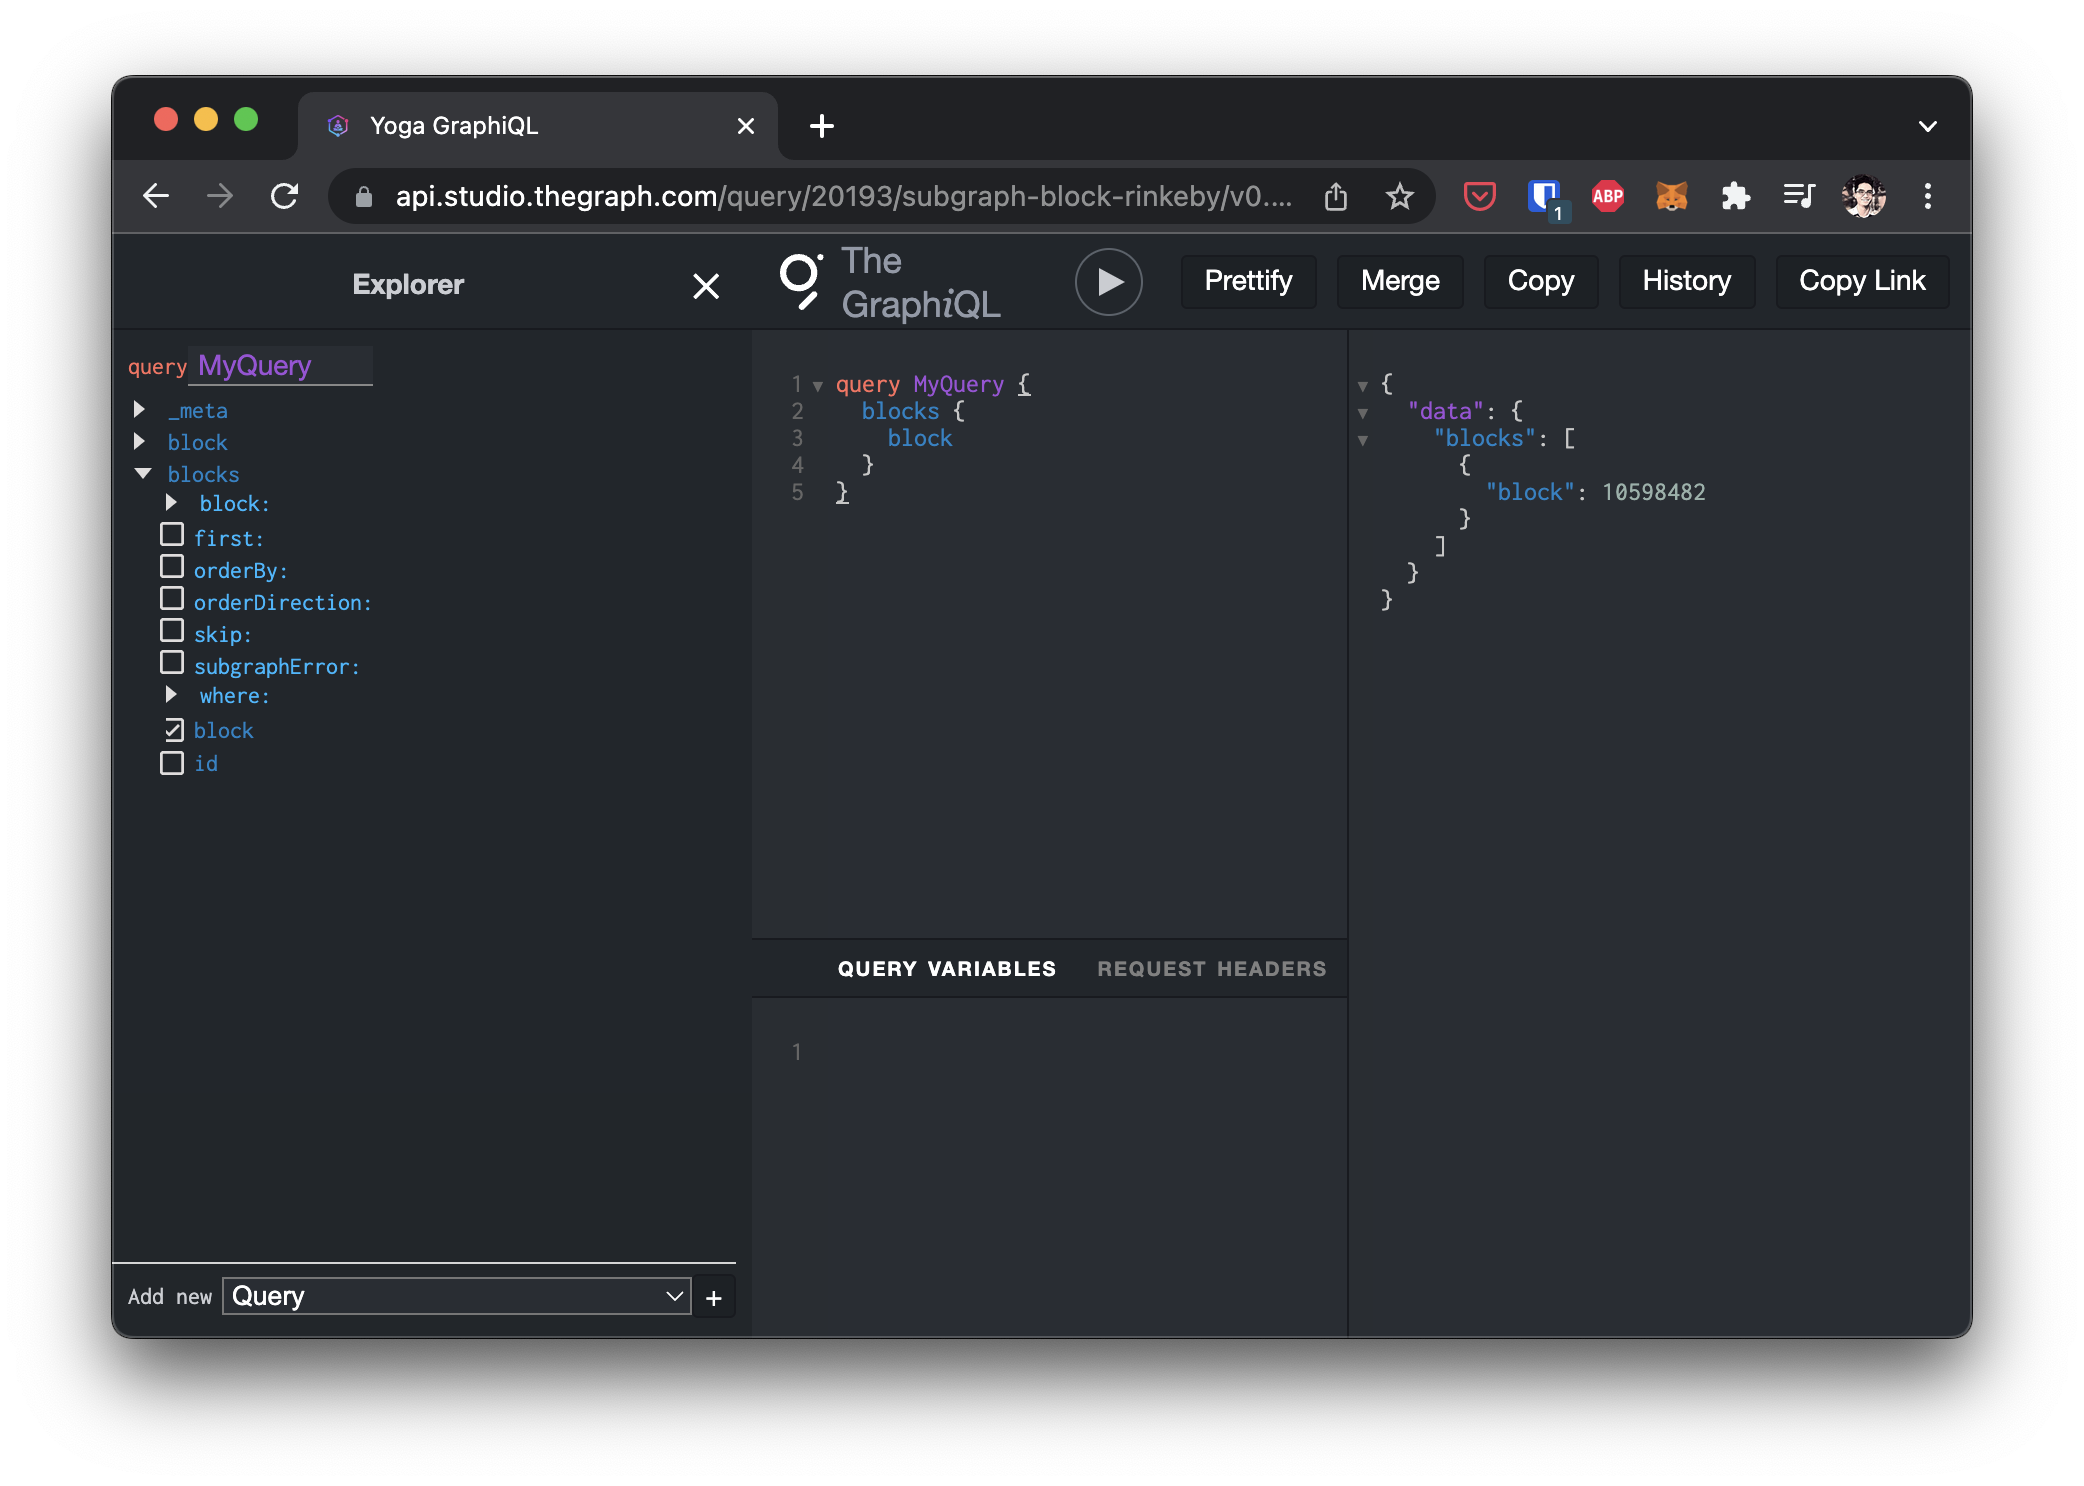Enable the skip: argument checkbox

[172, 631]
